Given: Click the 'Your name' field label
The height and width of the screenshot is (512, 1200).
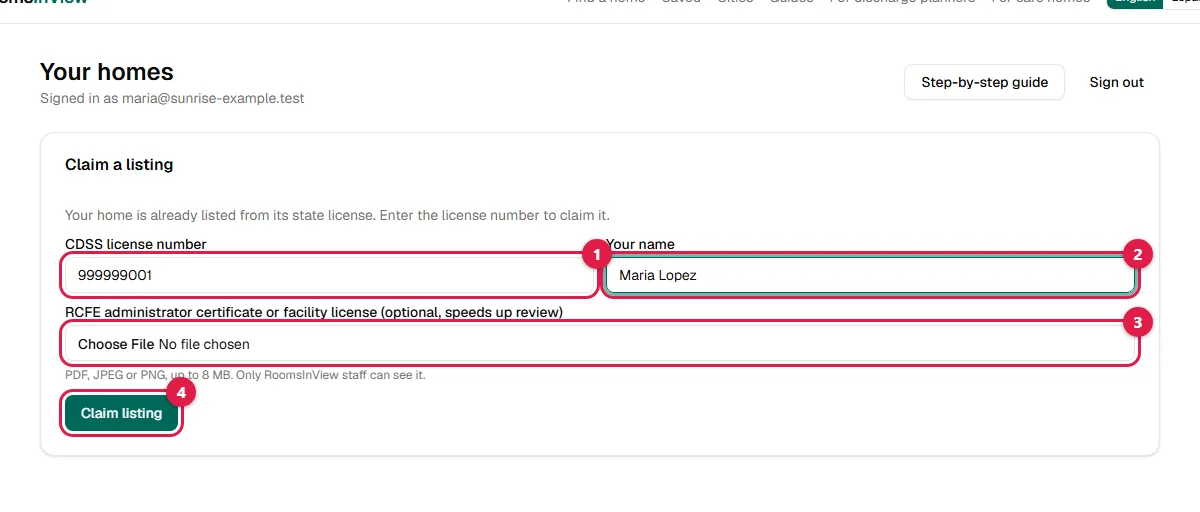Looking at the screenshot, I should point(641,244).
